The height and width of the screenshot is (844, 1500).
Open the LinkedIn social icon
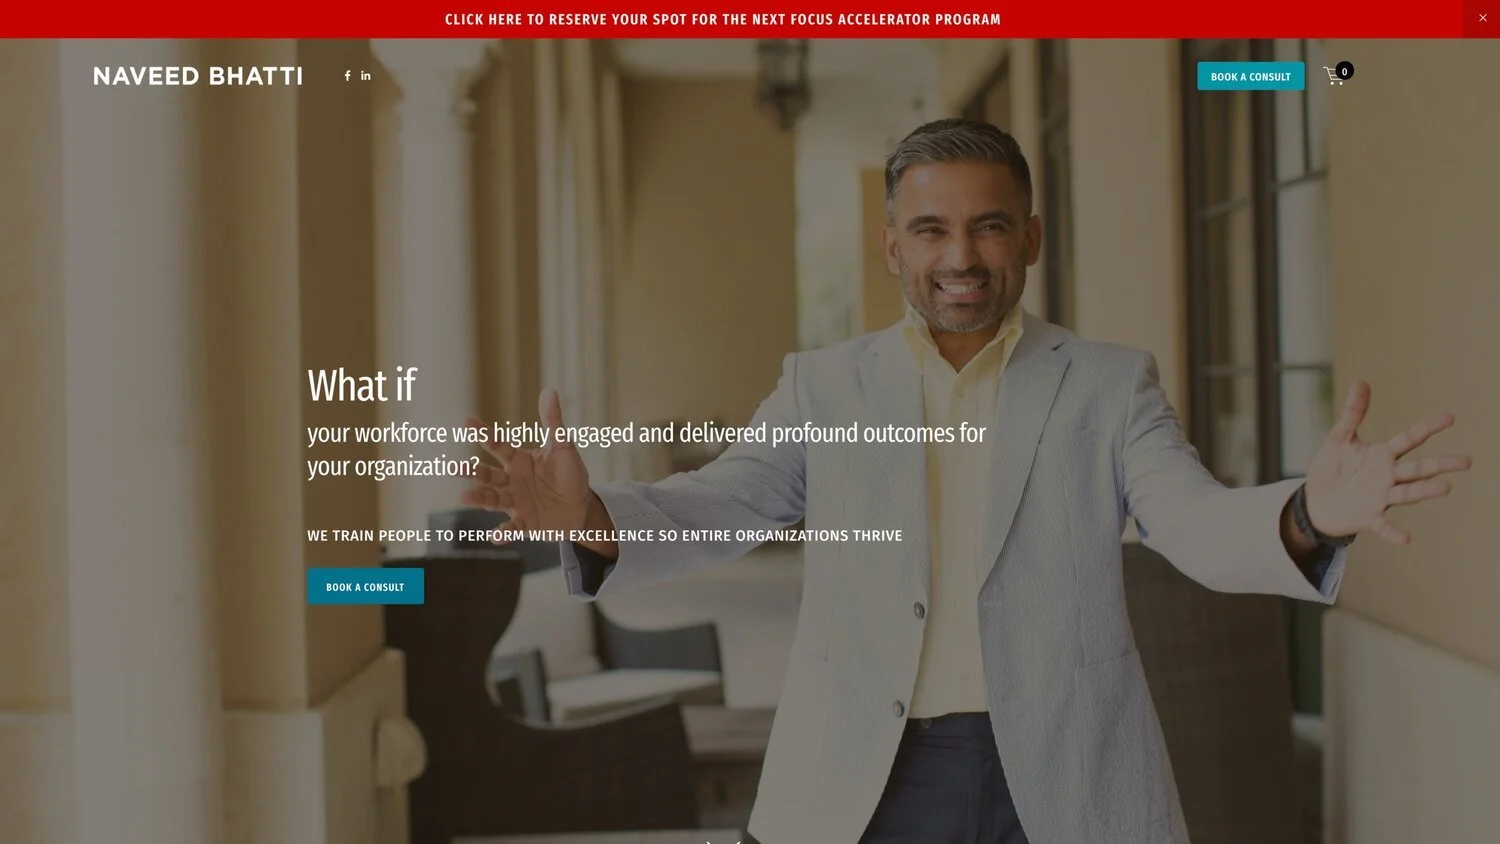[366, 76]
